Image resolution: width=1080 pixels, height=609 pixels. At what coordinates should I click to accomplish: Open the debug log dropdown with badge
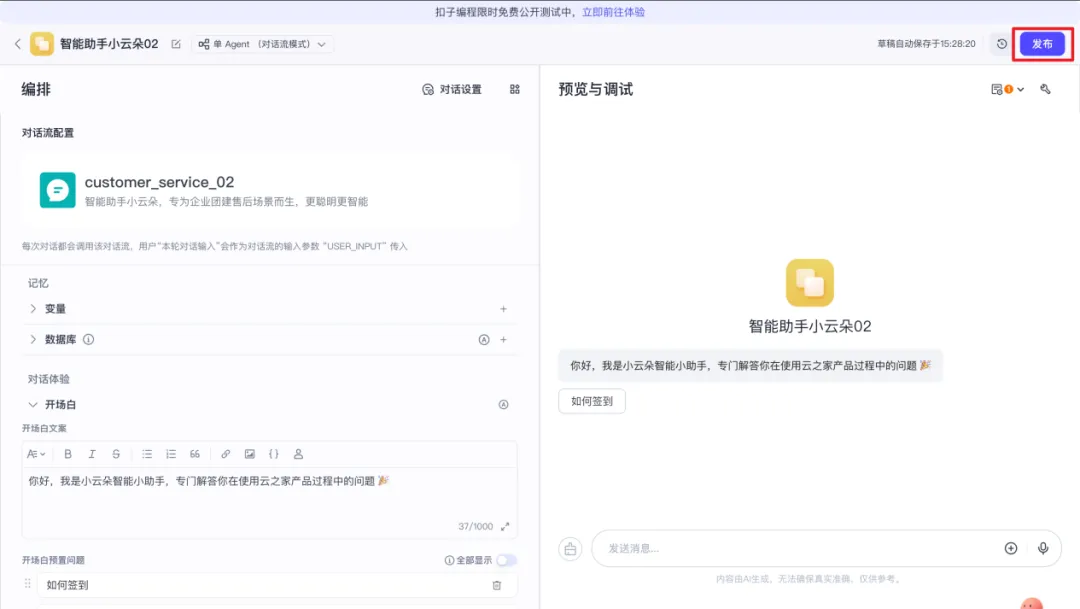[x=1007, y=90]
